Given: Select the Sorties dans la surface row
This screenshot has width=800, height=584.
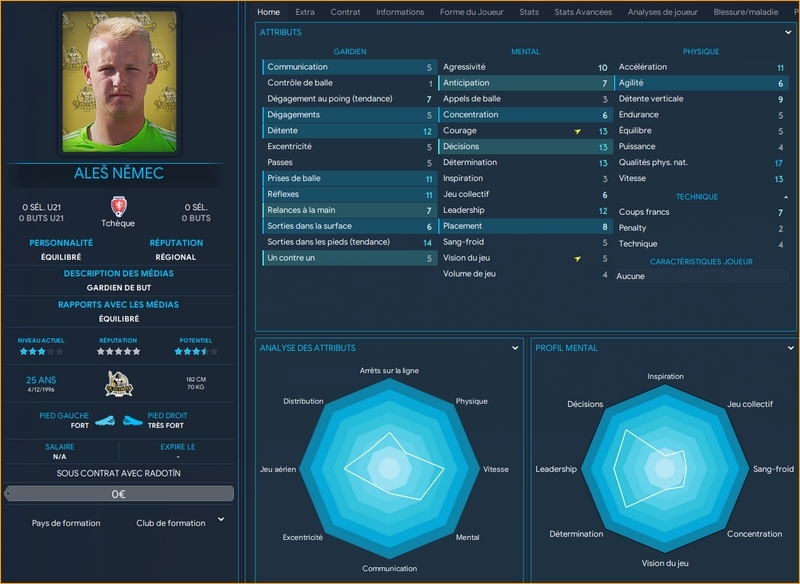Looking at the screenshot, I should coord(349,226).
